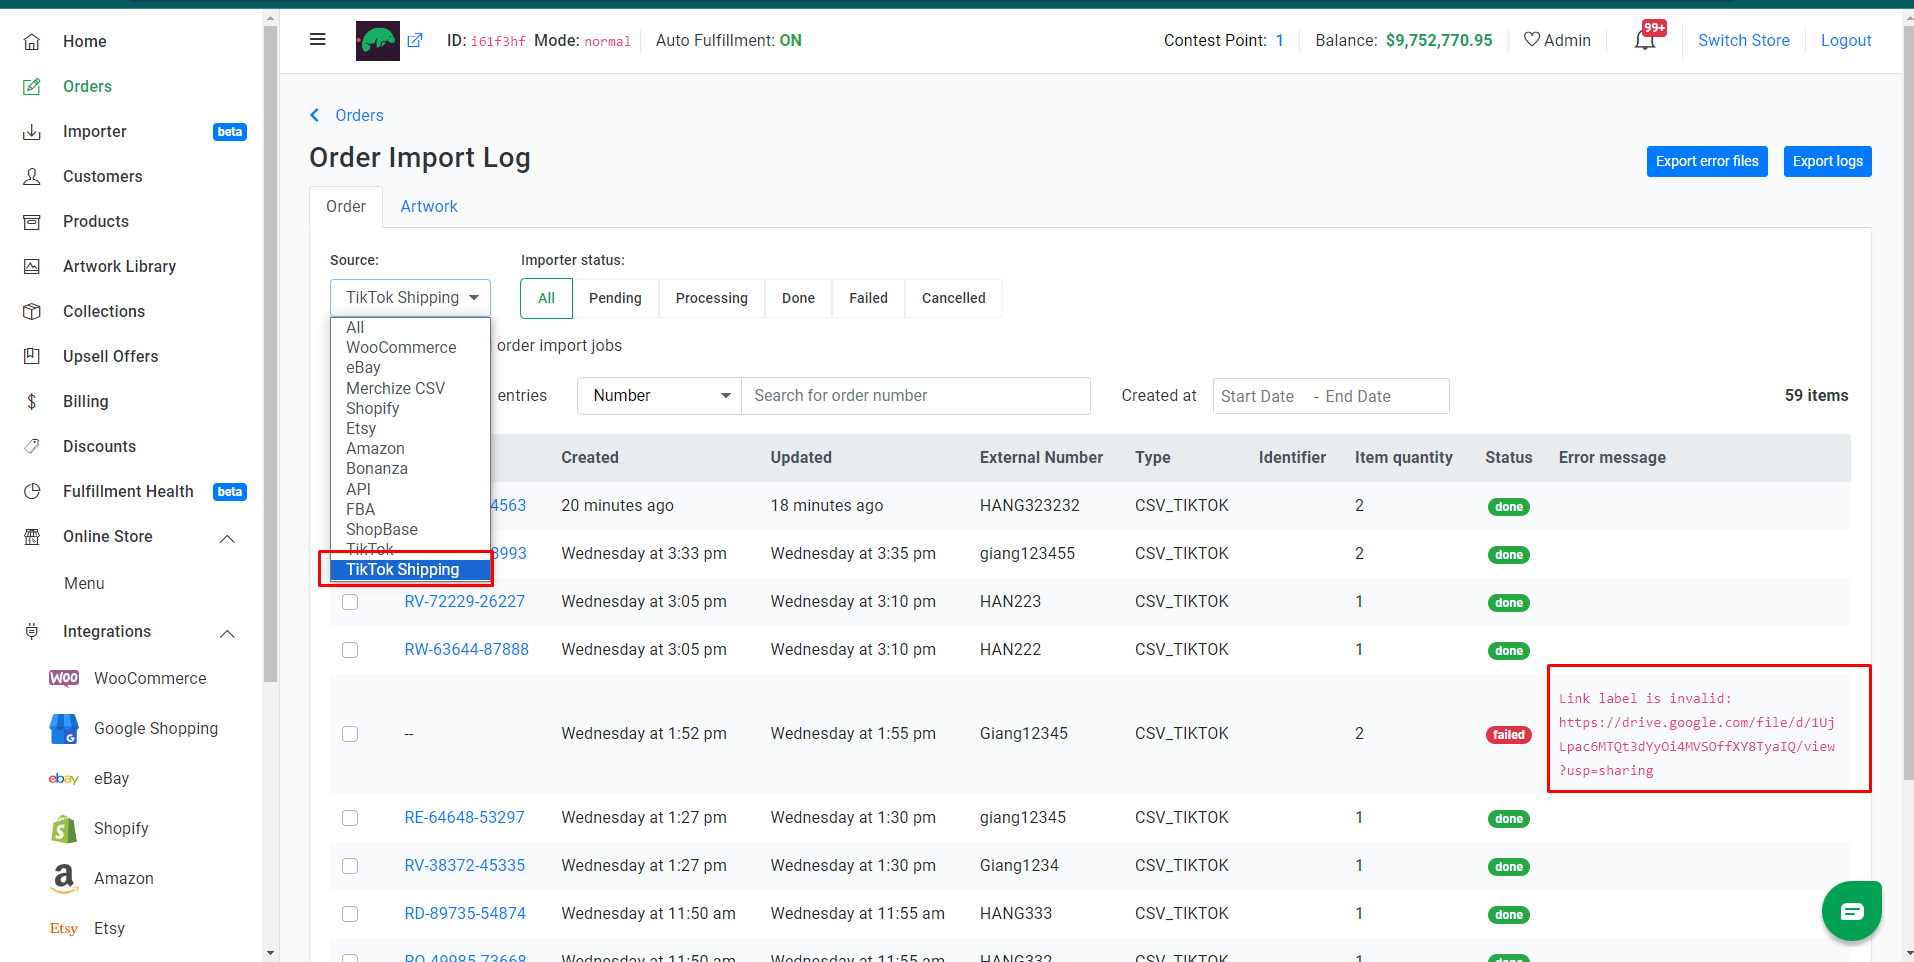Open store in new window icon

coord(415,41)
